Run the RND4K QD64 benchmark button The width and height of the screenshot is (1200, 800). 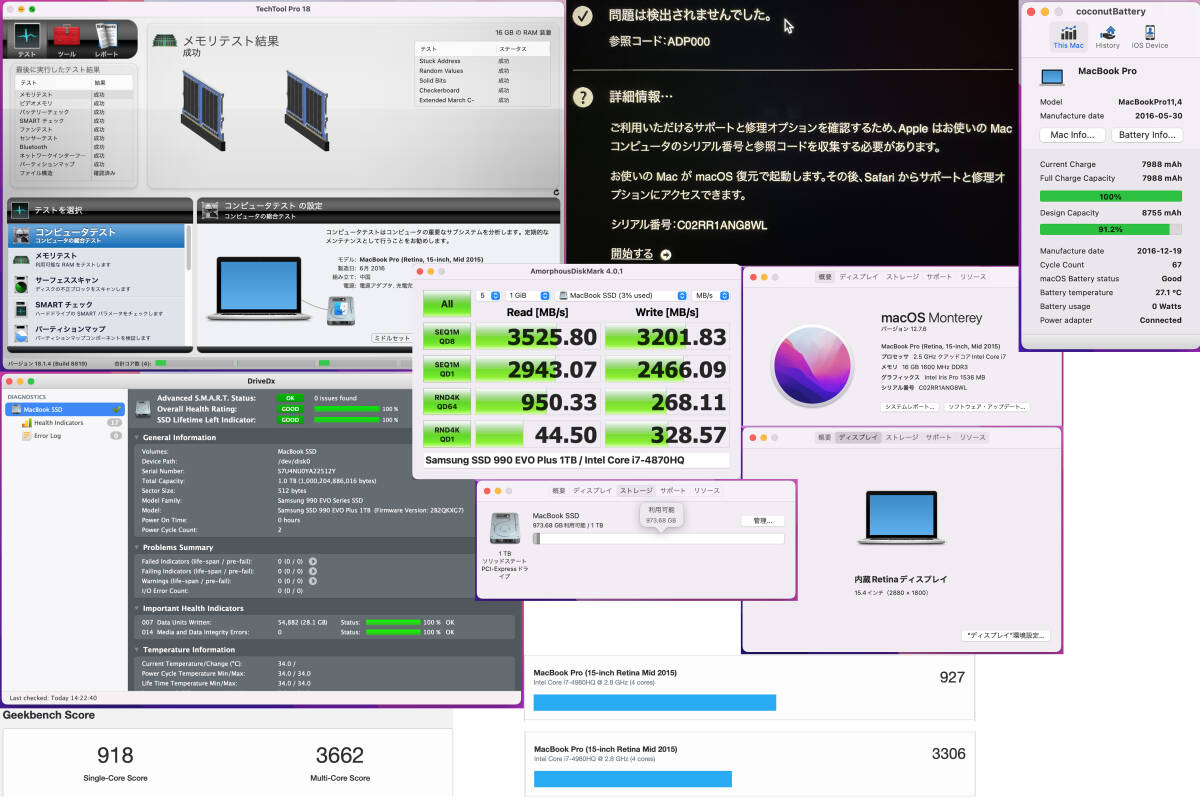[x=446, y=403]
